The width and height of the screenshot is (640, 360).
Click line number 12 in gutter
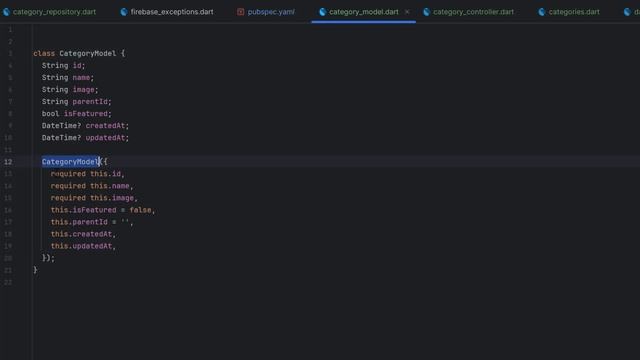[8, 162]
